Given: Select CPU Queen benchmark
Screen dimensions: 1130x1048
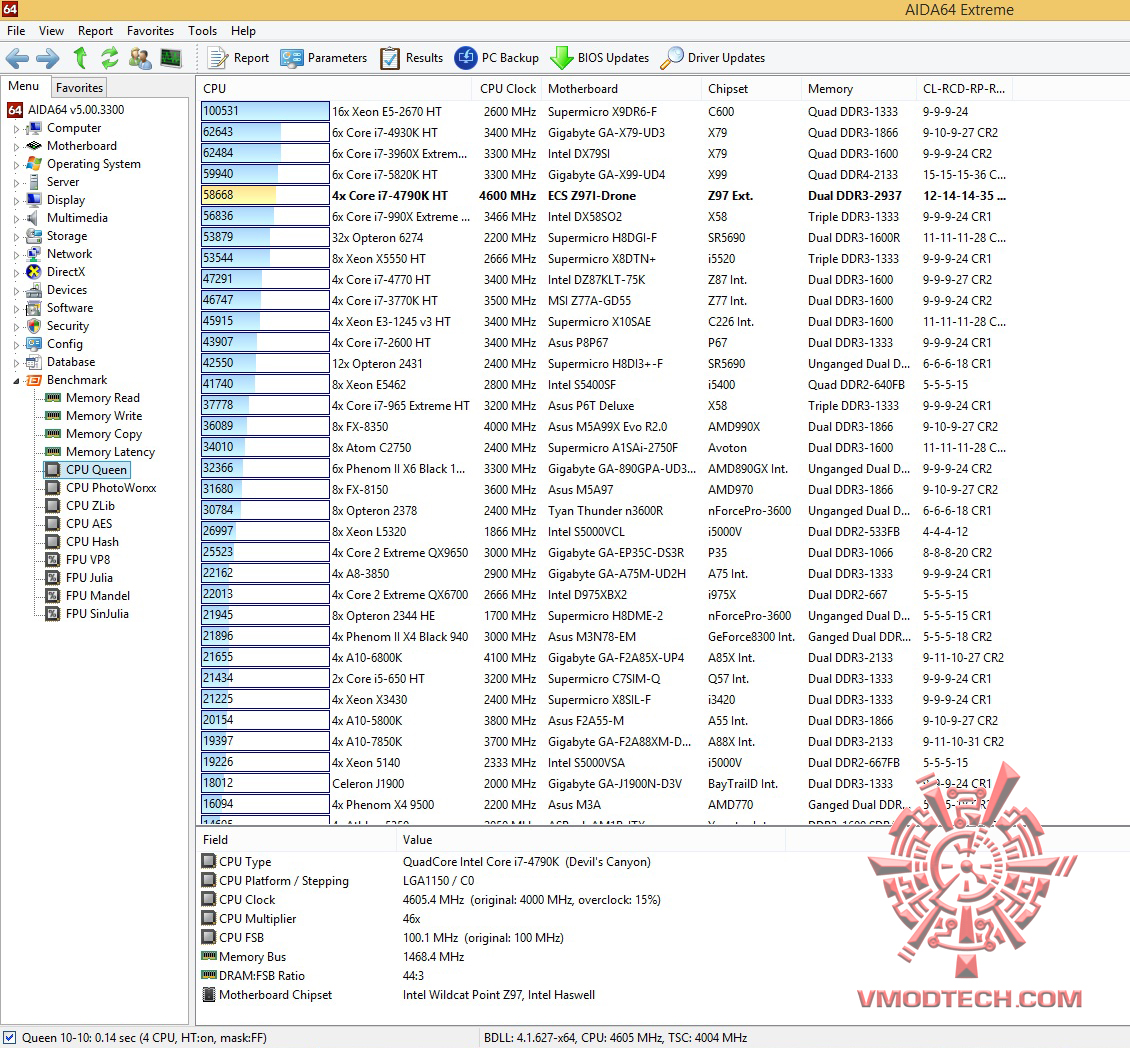Looking at the screenshot, I should (x=96, y=470).
